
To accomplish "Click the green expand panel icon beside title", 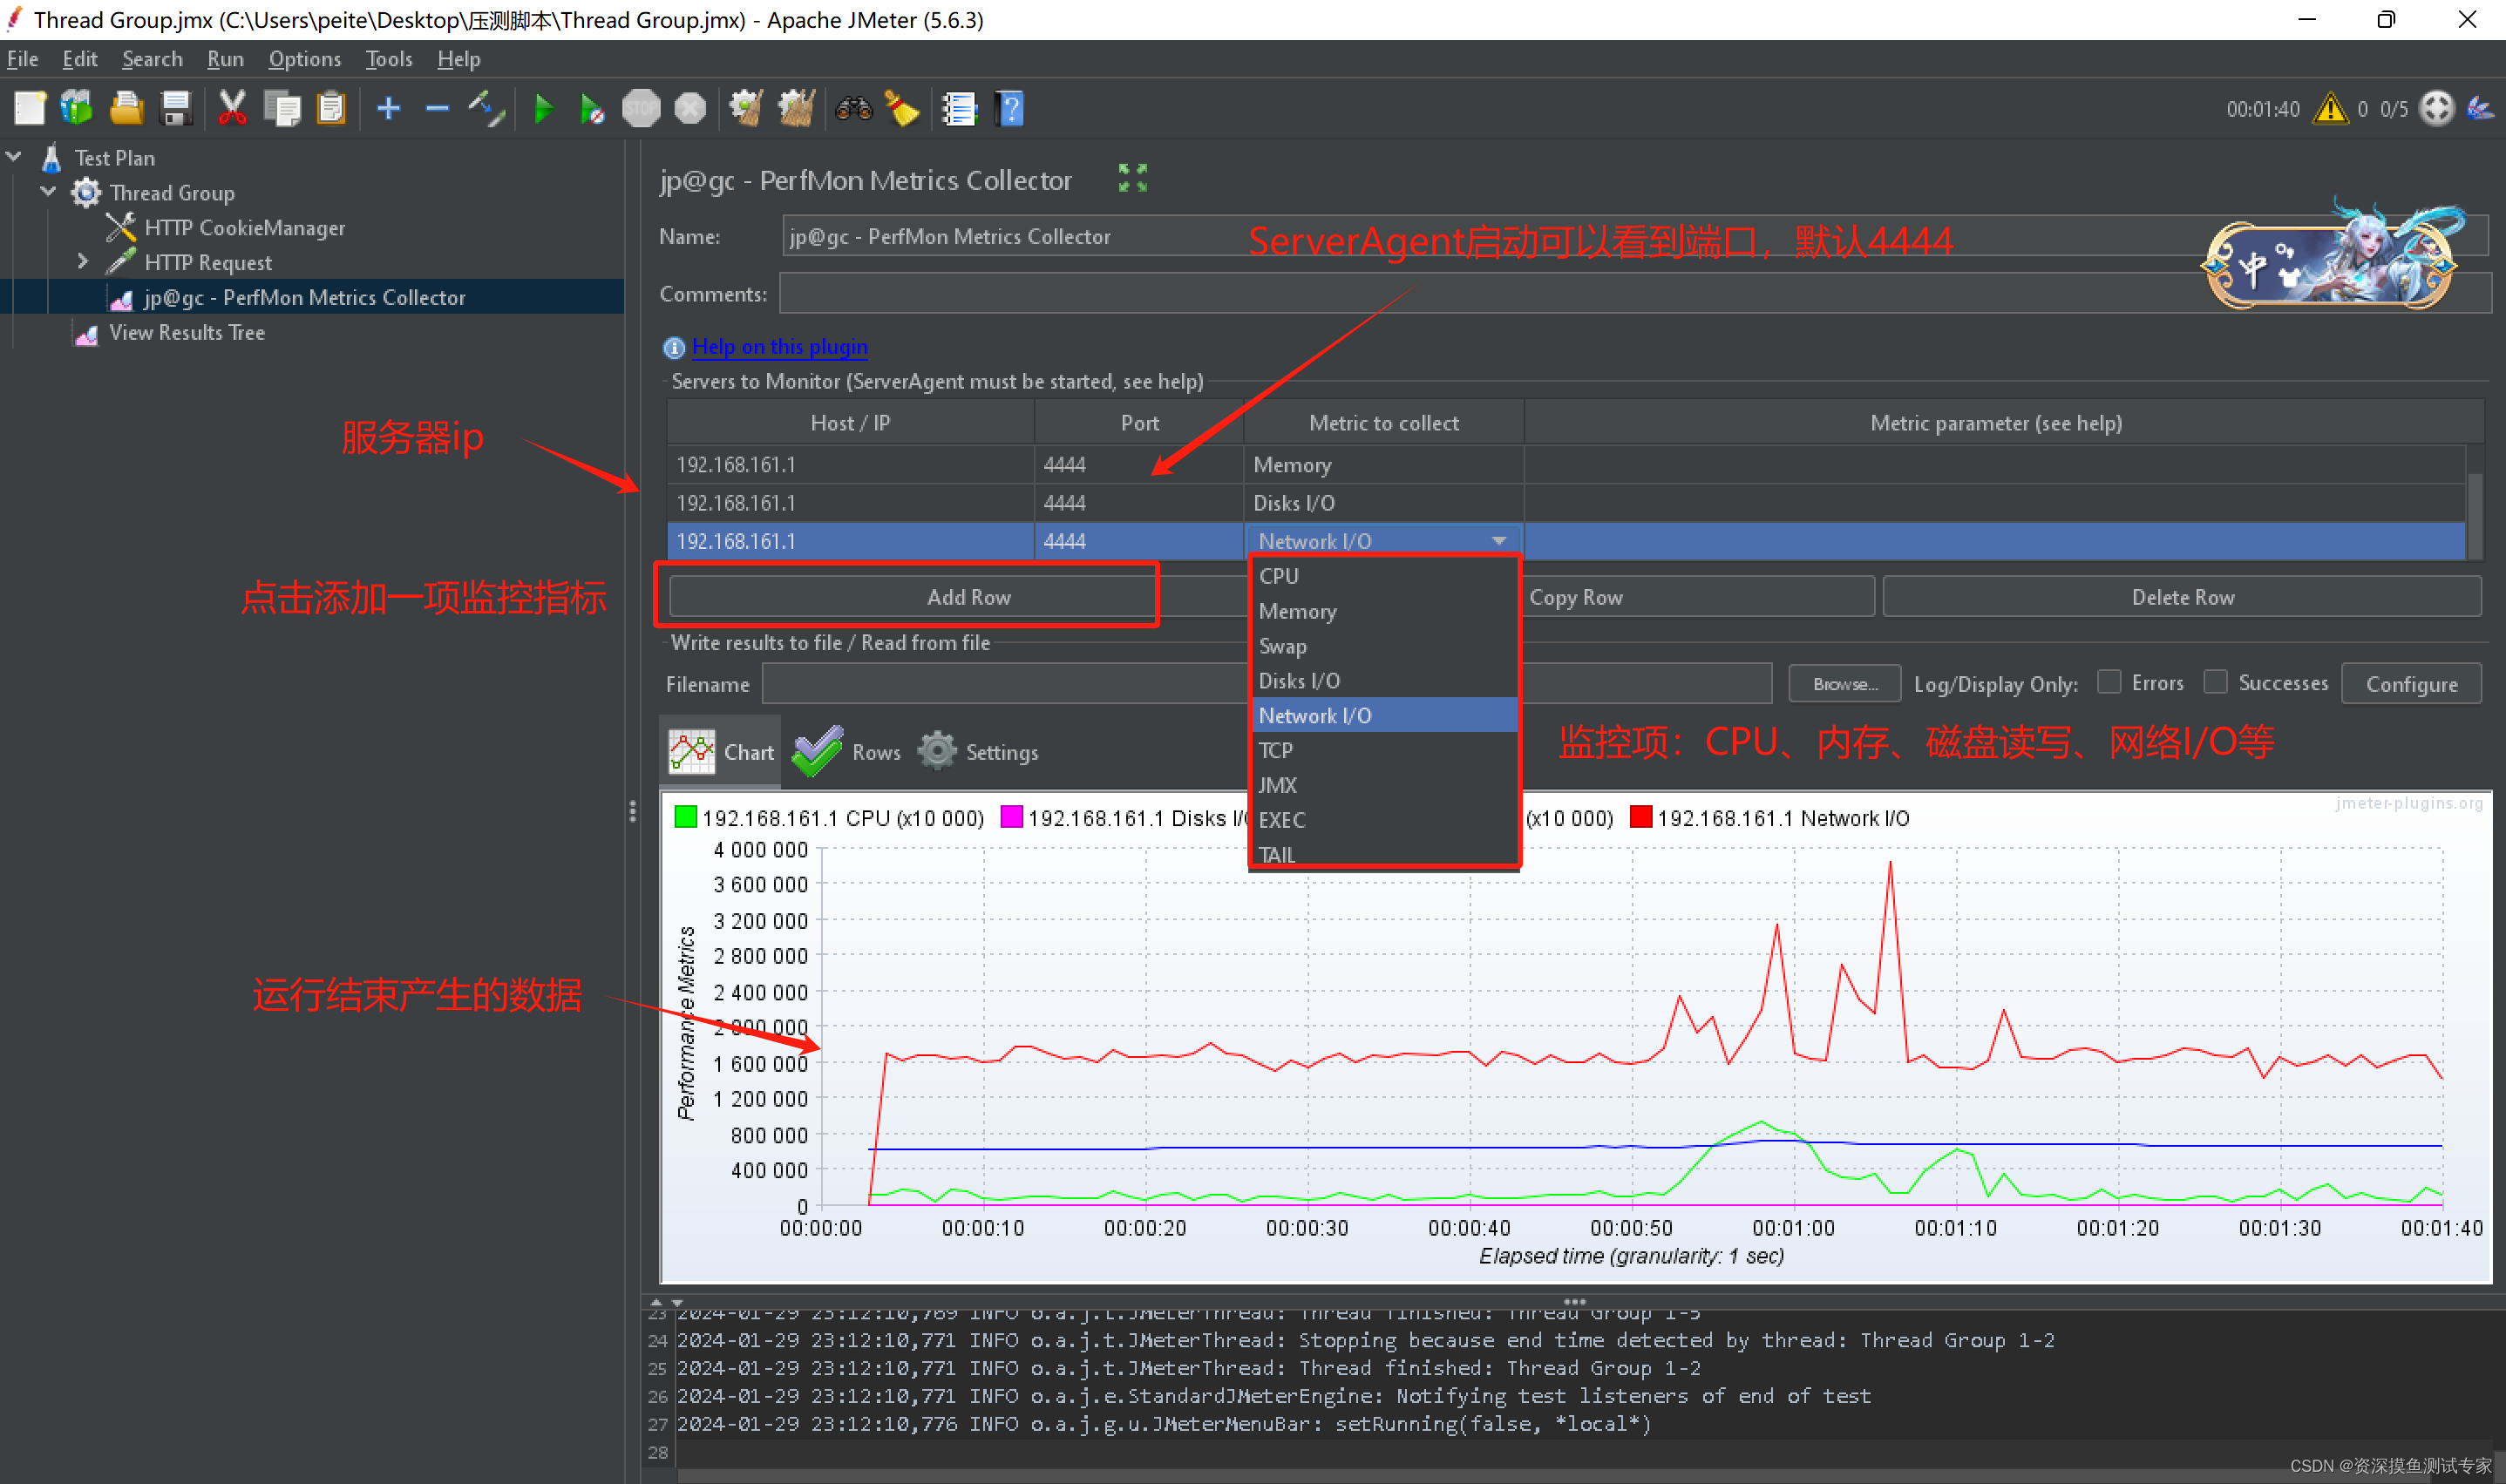I will (1132, 179).
